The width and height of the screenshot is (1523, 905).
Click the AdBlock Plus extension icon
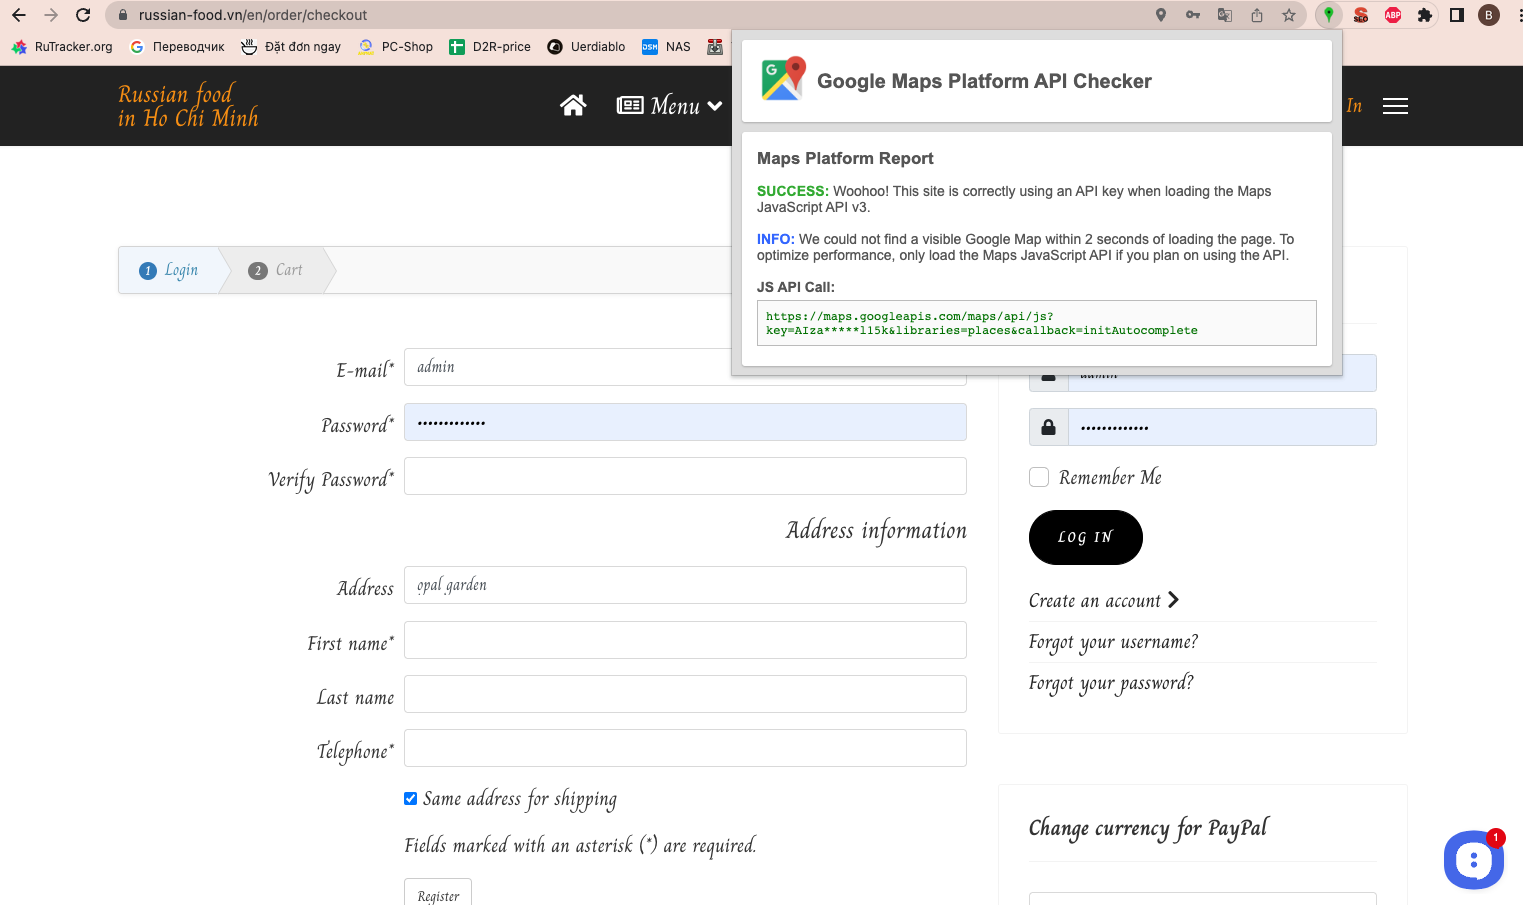tap(1393, 15)
